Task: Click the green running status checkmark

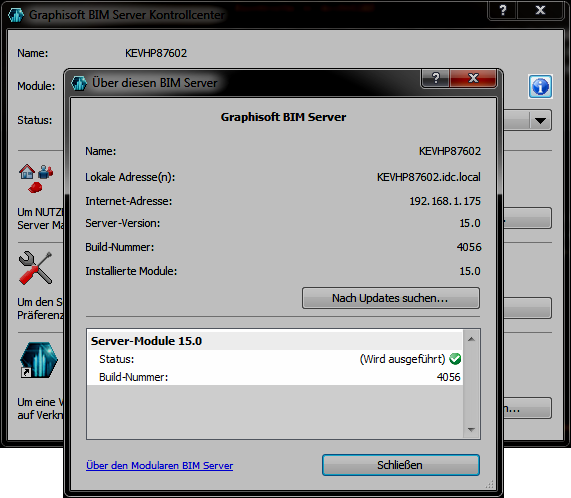Action: click(455, 359)
